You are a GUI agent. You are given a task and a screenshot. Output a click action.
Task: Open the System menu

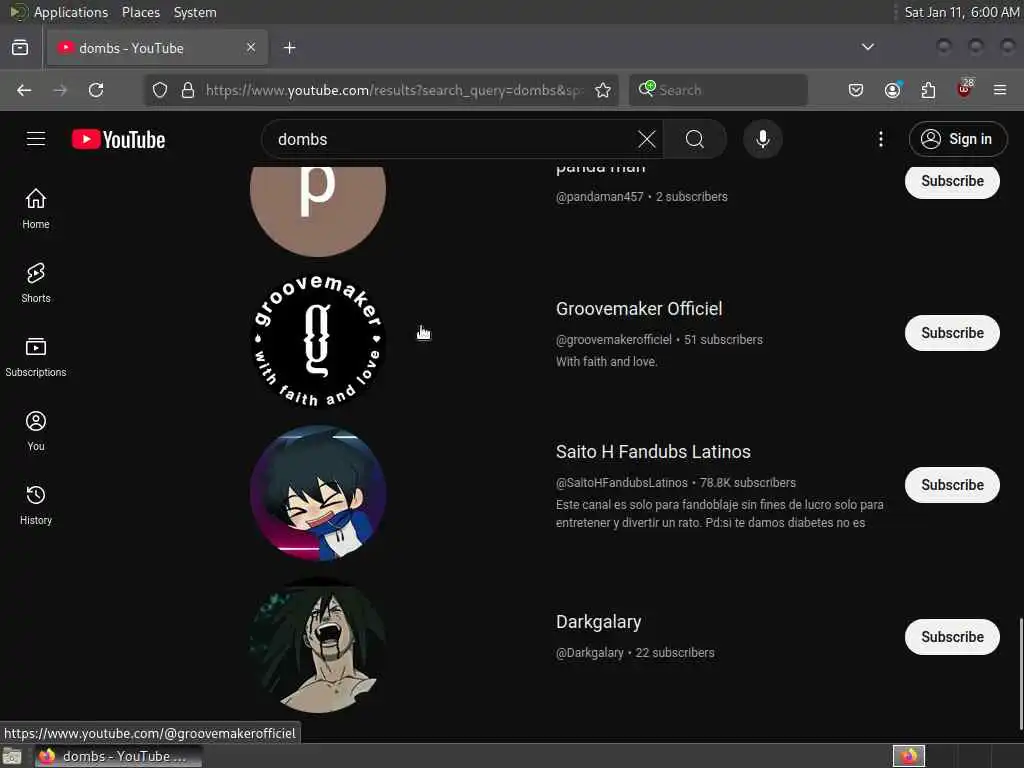click(195, 12)
